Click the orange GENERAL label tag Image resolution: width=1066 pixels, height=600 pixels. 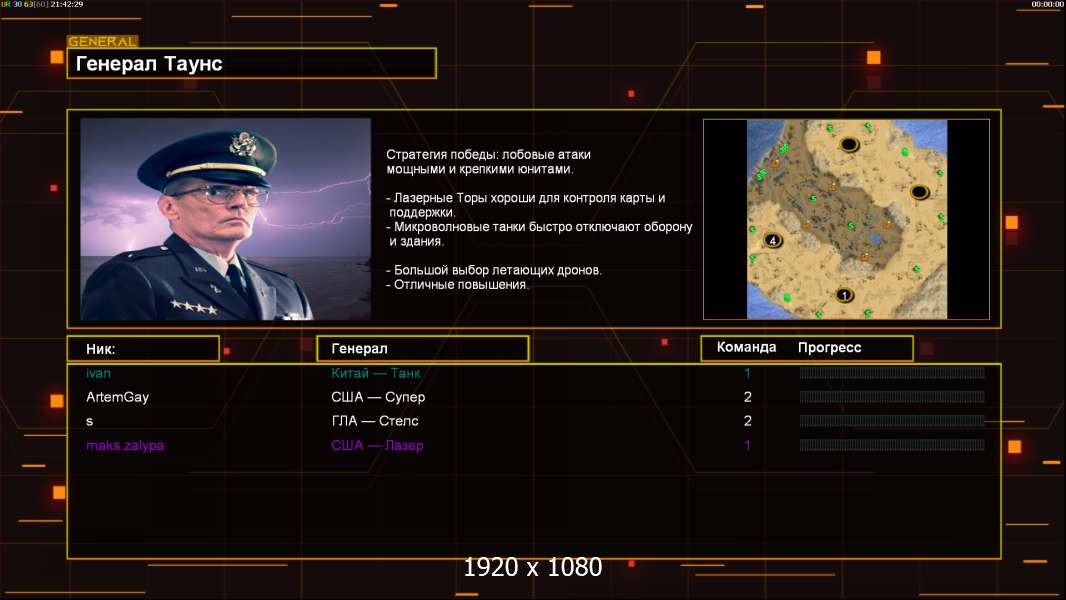(x=103, y=41)
